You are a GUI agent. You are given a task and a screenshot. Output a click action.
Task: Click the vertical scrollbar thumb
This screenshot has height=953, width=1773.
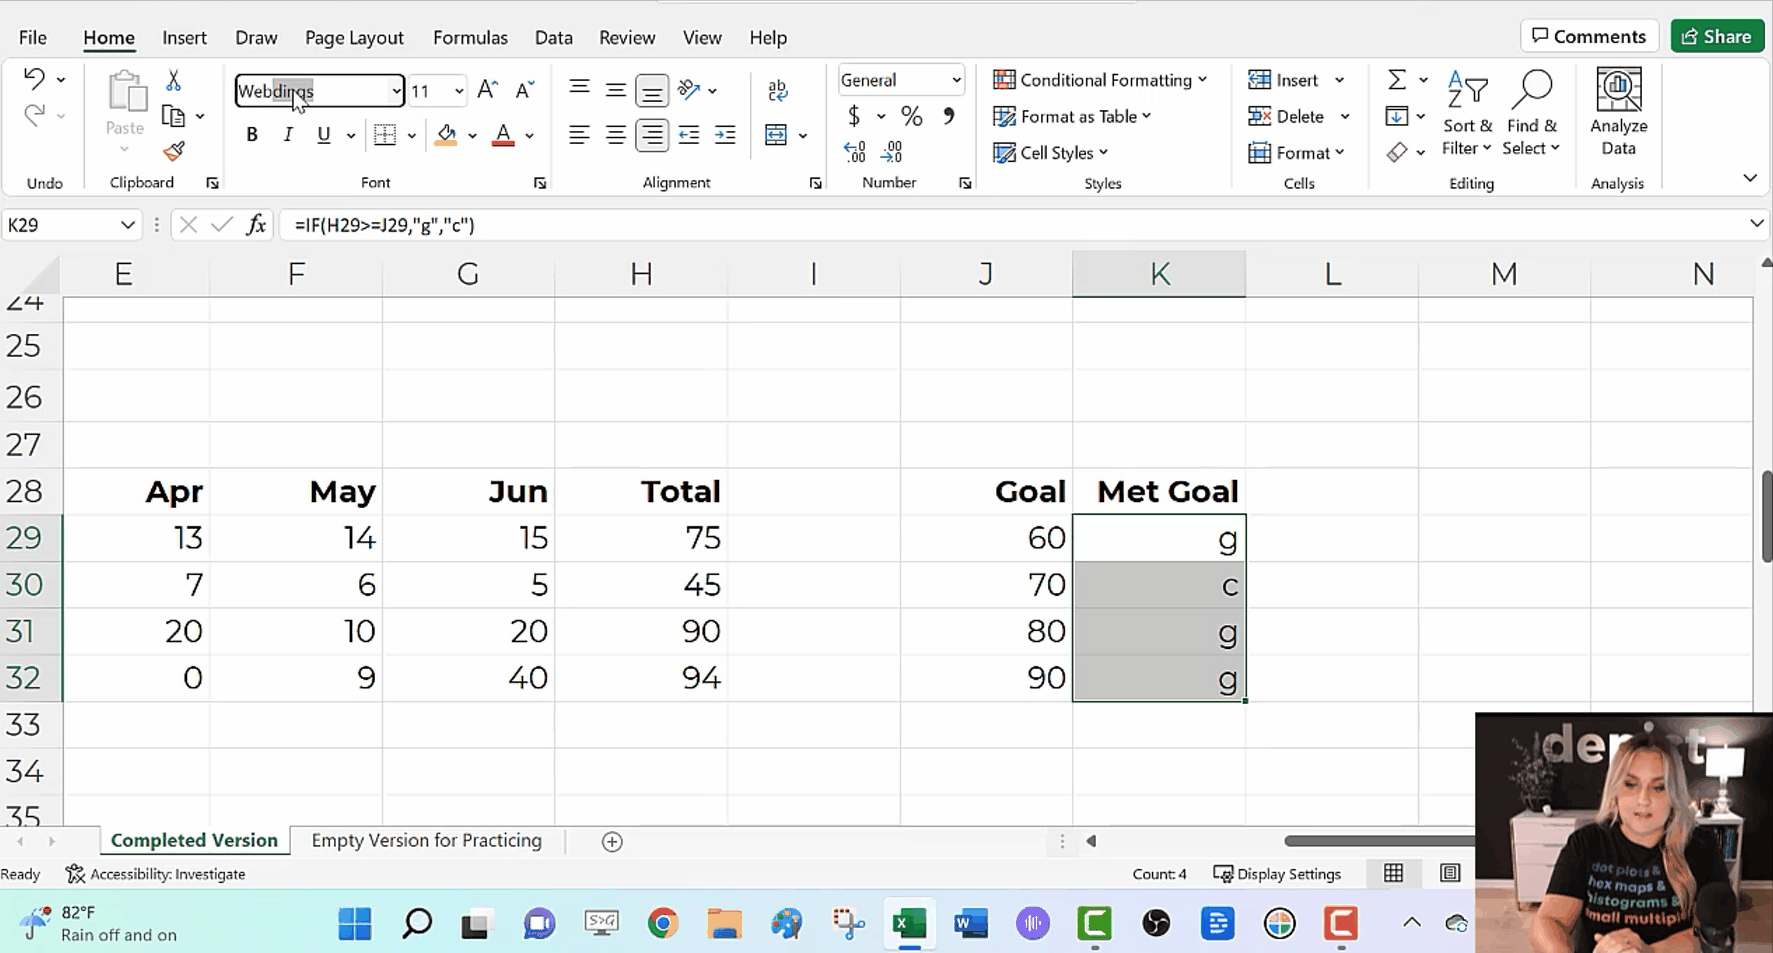1766,516
